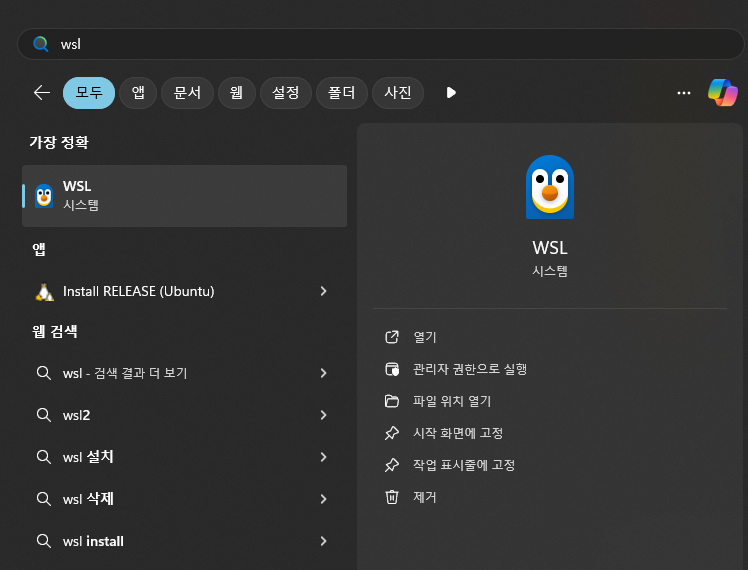Select the 웹 filter tab
The width and height of the screenshot is (748, 570).
pos(237,93)
